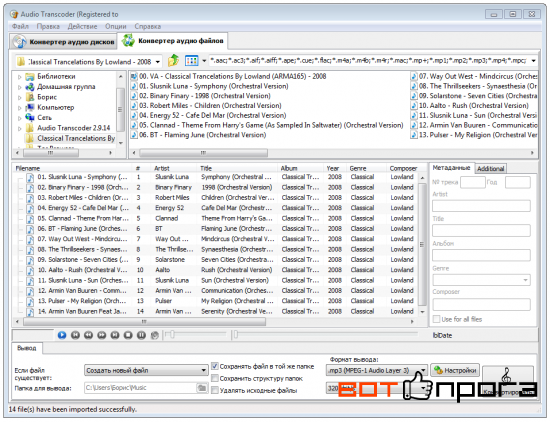The width and height of the screenshot is (550, 422).
Task: Sort list by Filename column header
Action: point(72,168)
